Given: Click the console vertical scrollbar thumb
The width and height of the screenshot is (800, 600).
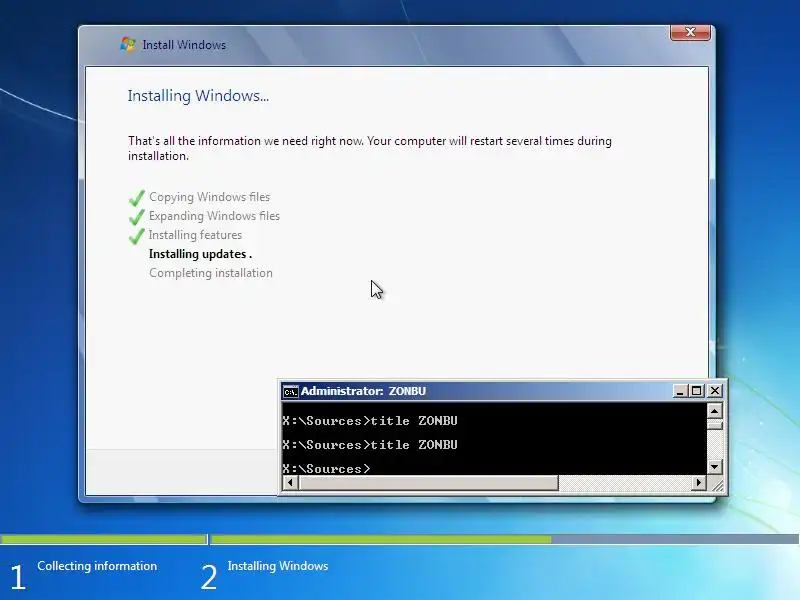Looking at the screenshot, I should [x=714, y=424].
